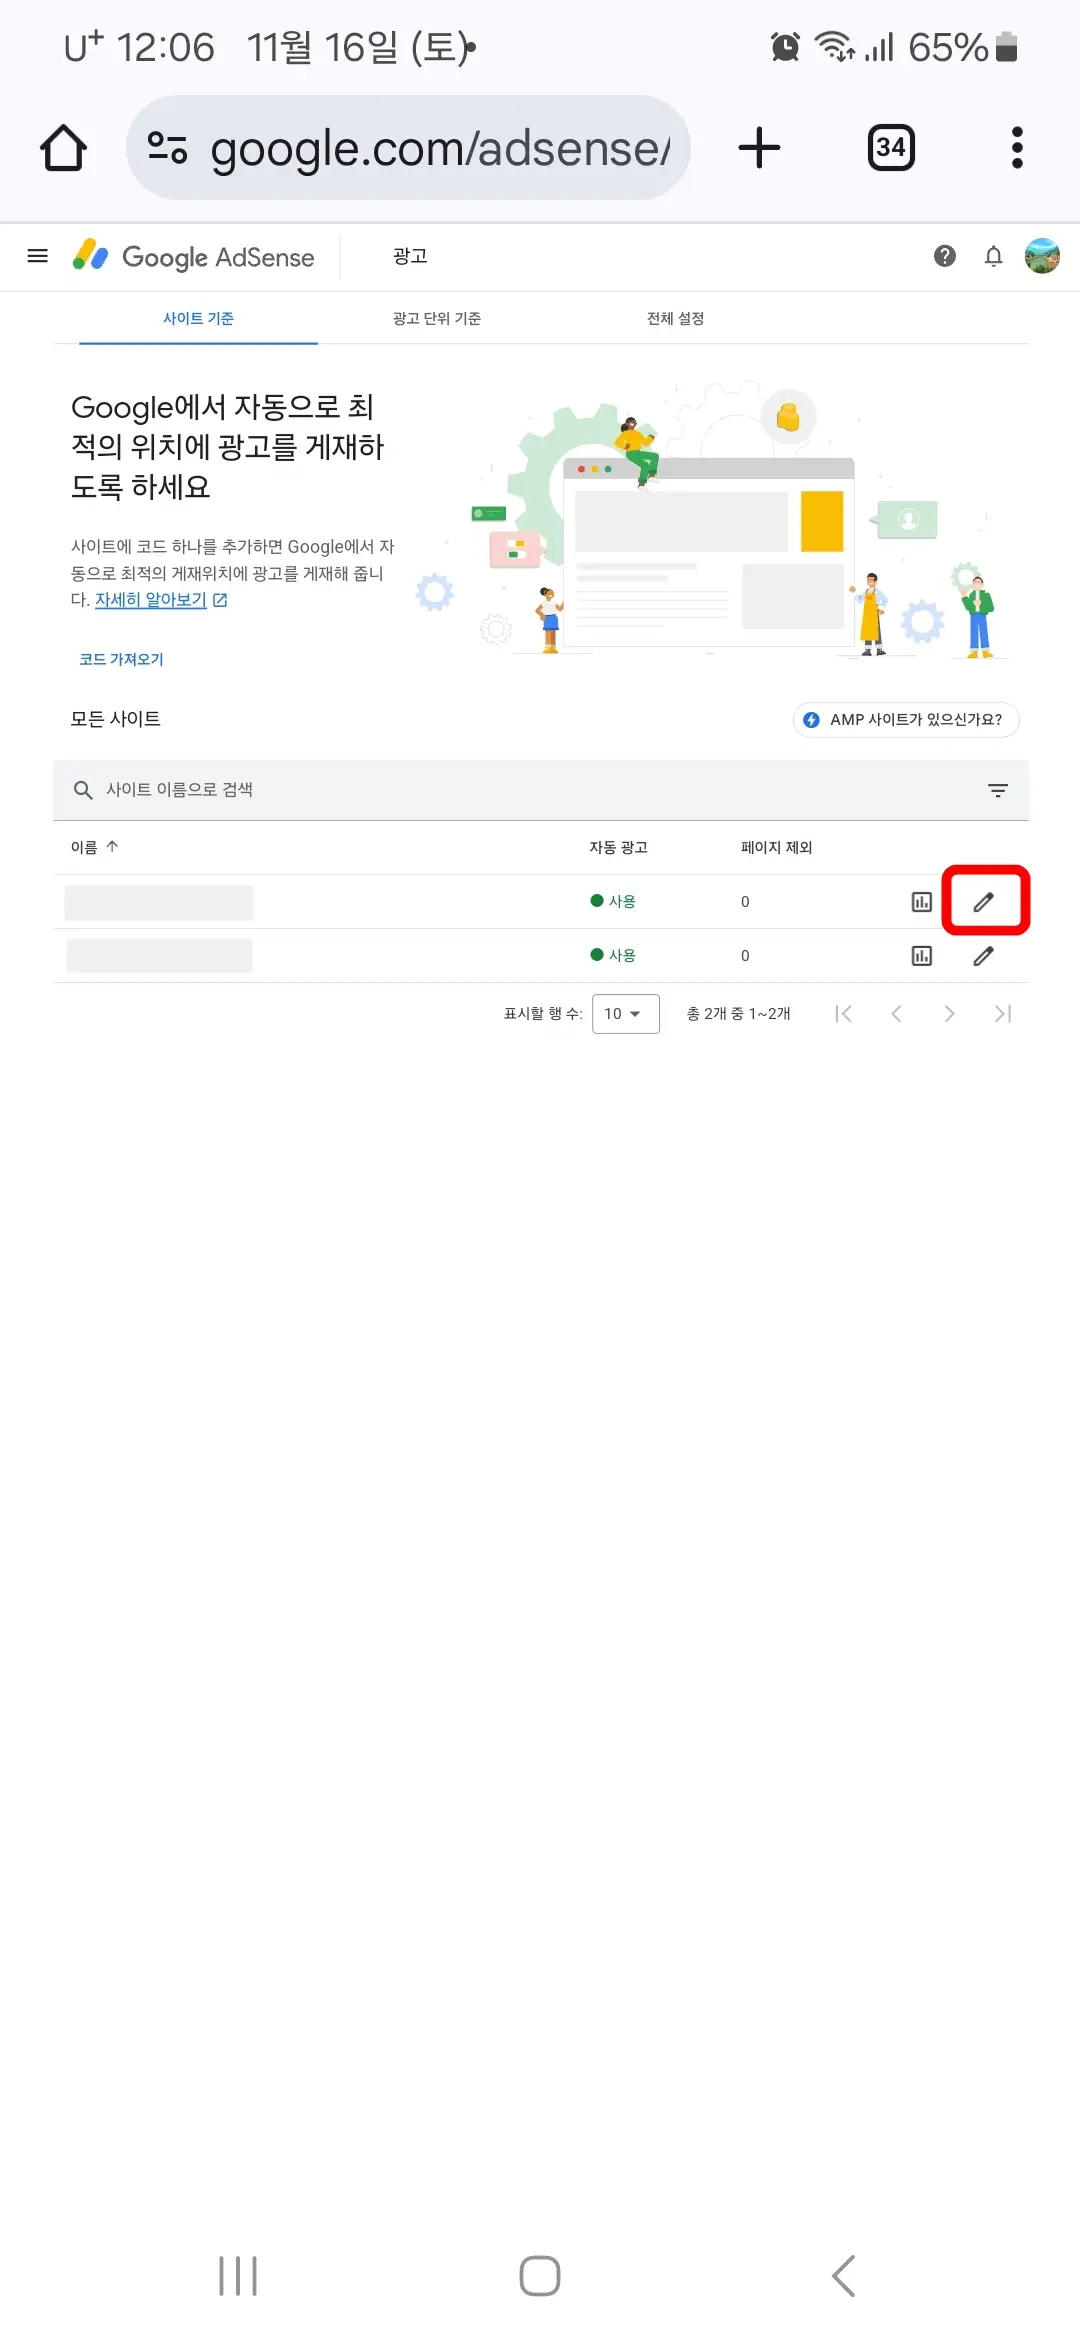The width and height of the screenshot is (1080, 2340).
Task: Go to the next page of results
Action: pyautogui.click(x=949, y=1014)
